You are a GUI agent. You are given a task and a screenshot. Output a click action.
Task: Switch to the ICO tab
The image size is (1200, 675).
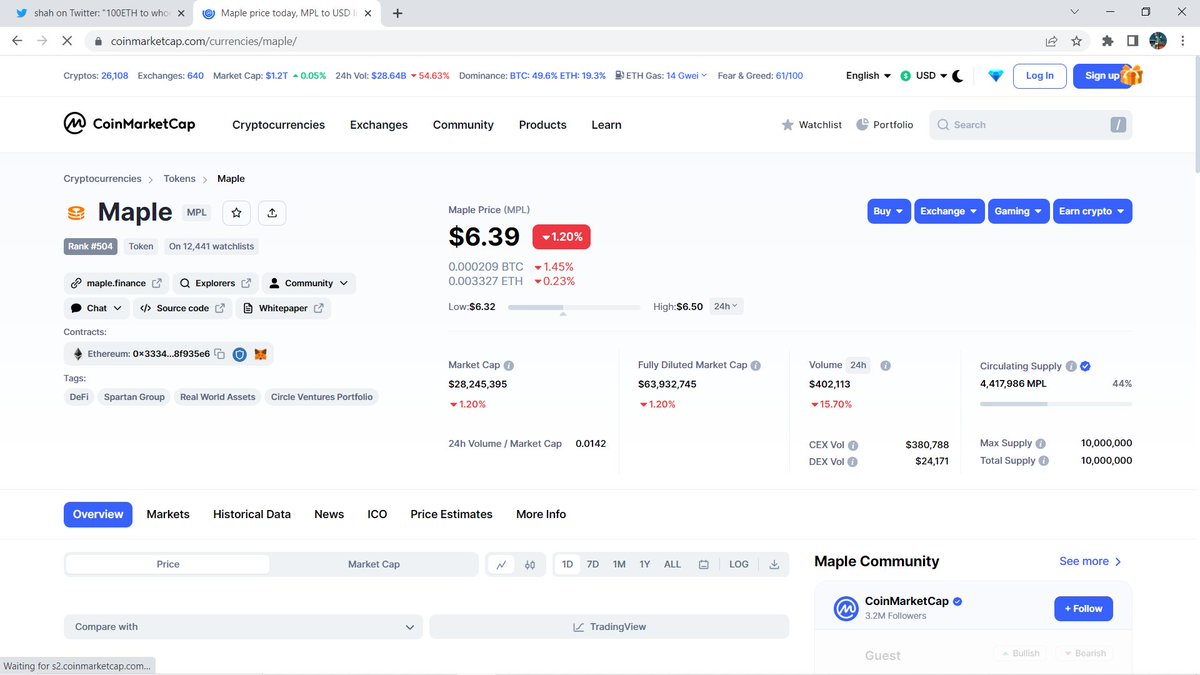tap(377, 514)
